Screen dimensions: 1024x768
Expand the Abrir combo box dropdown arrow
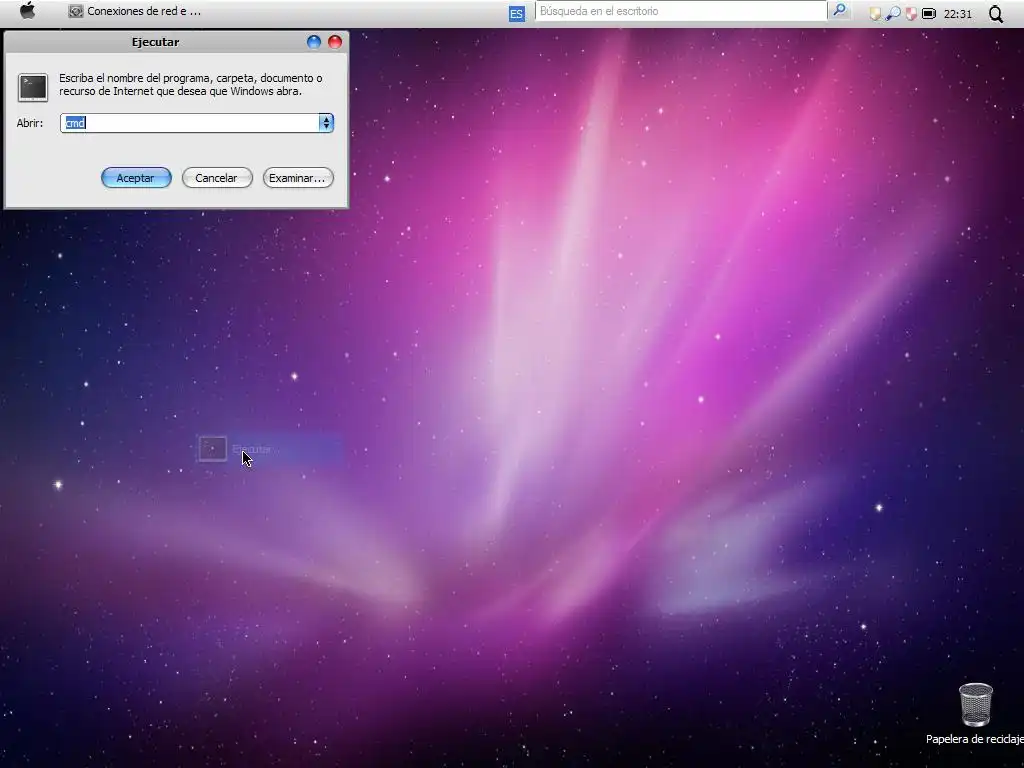pyautogui.click(x=326, y=123)
